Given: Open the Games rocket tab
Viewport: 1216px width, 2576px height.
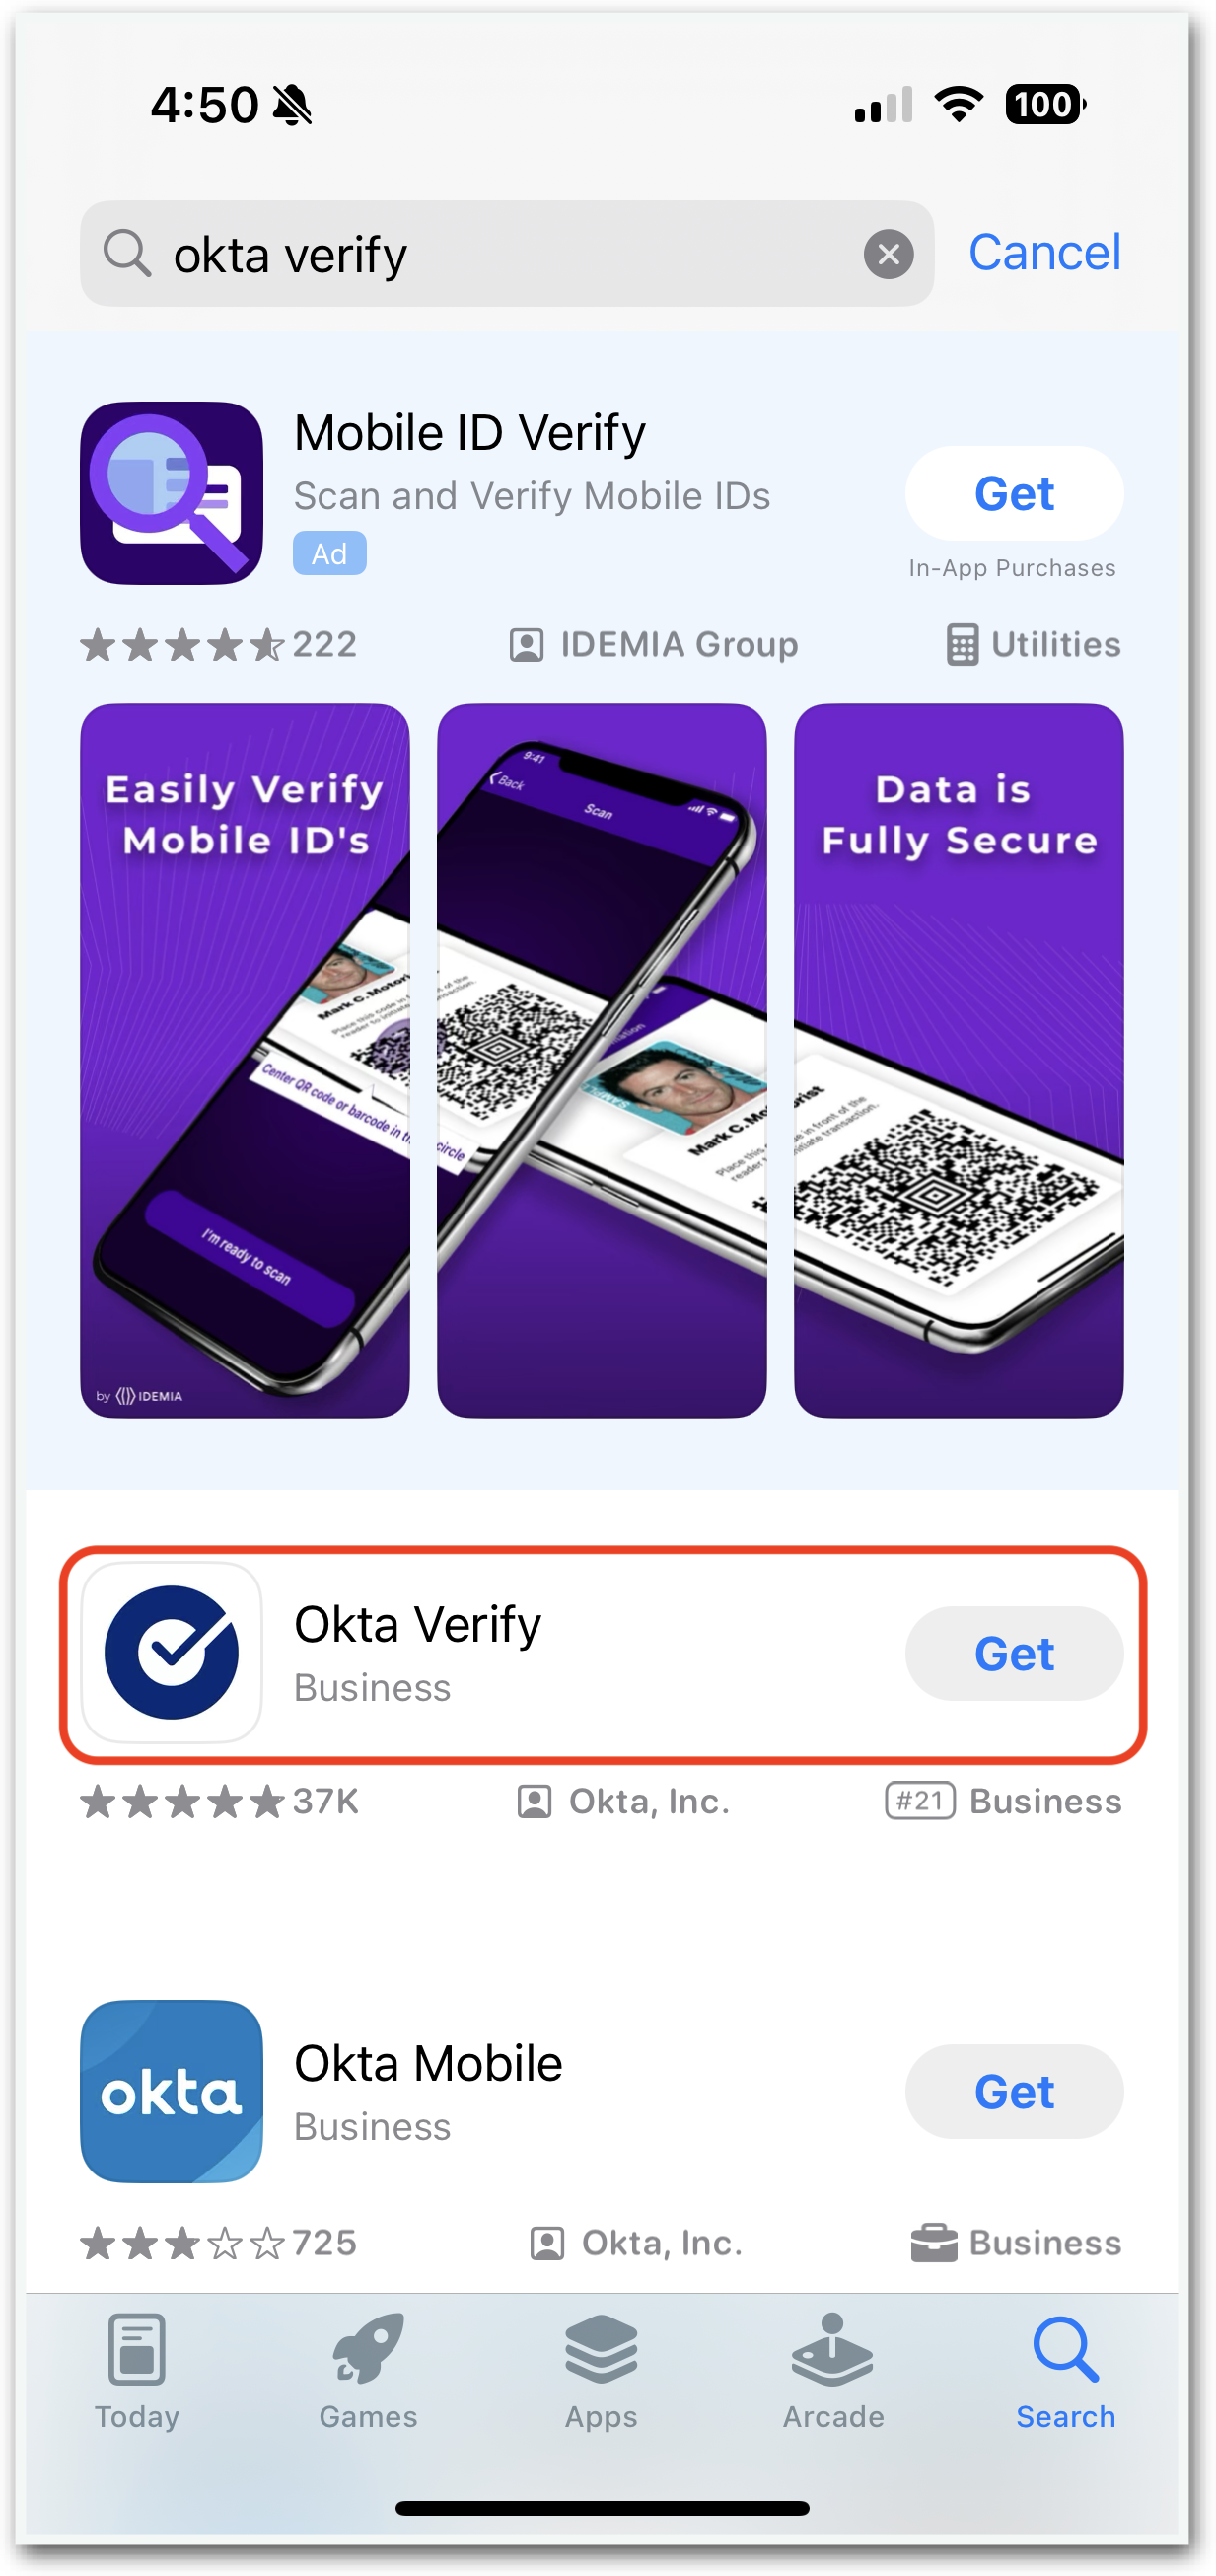Looking at the screenshot, I should (x=368, y=2372).
